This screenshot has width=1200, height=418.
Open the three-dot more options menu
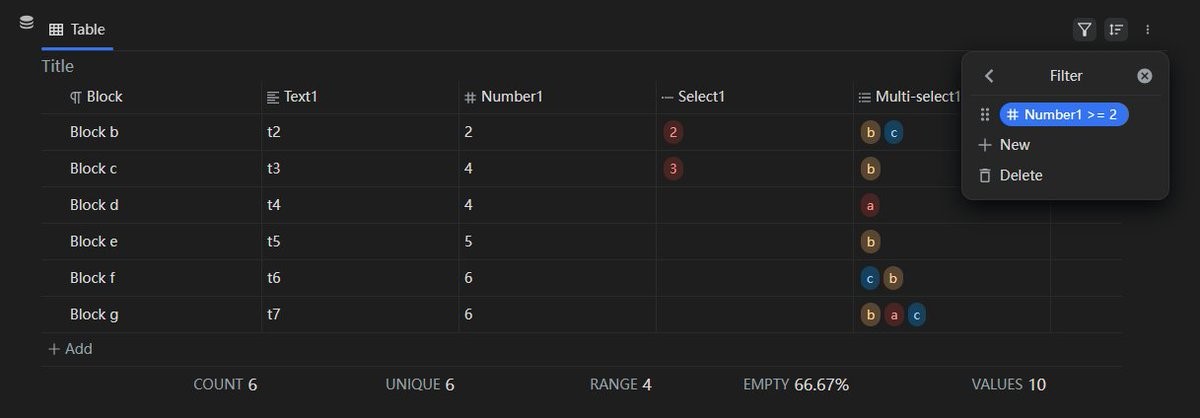click(1148, 30)
